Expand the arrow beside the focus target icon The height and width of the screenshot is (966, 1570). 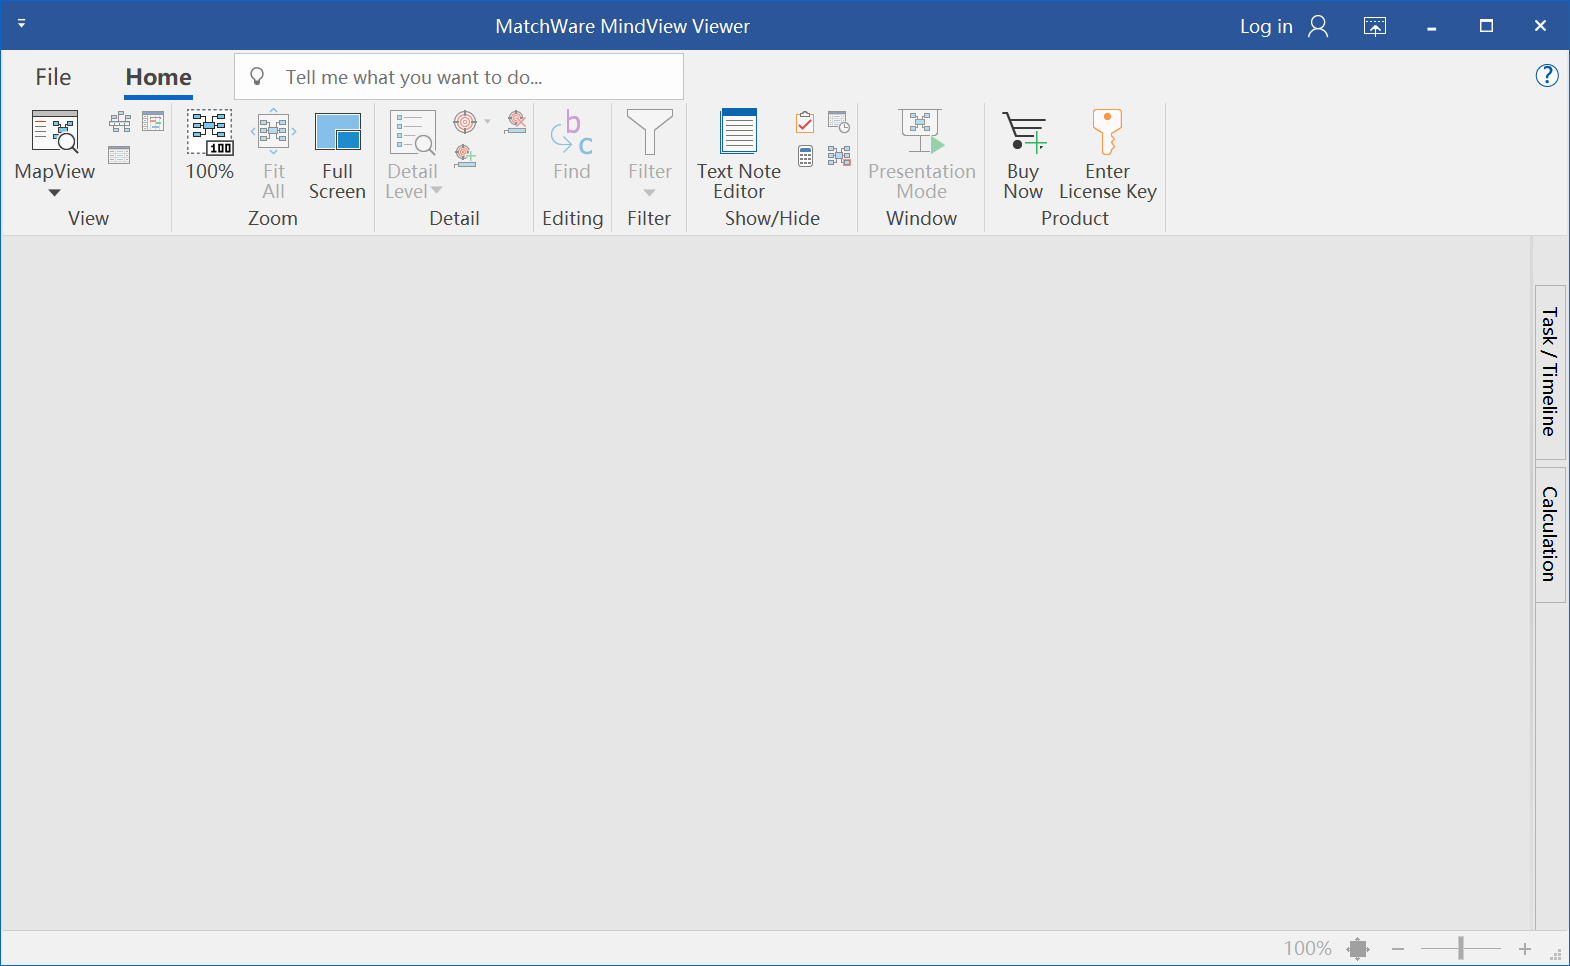(488, 122)
